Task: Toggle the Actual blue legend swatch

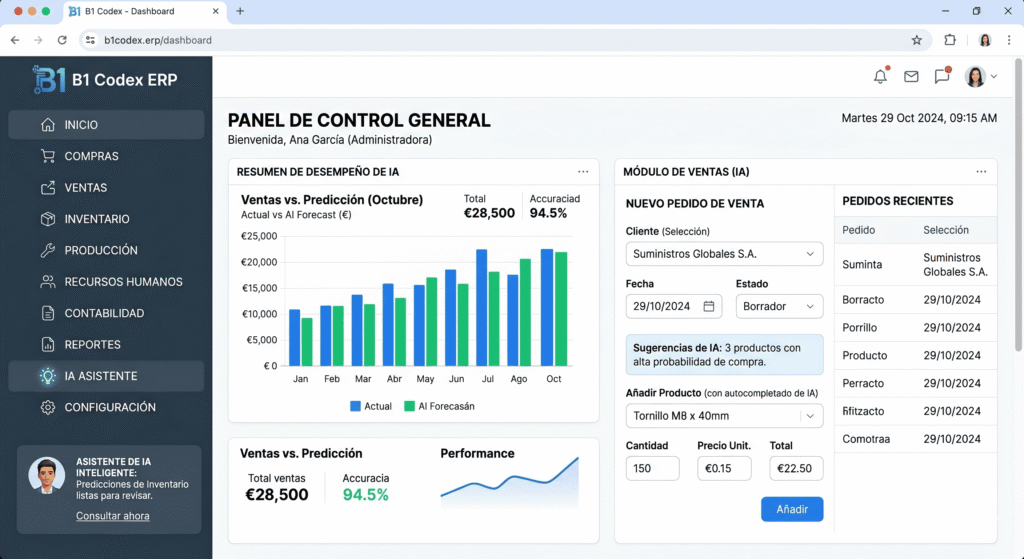Action: [355, 406]
